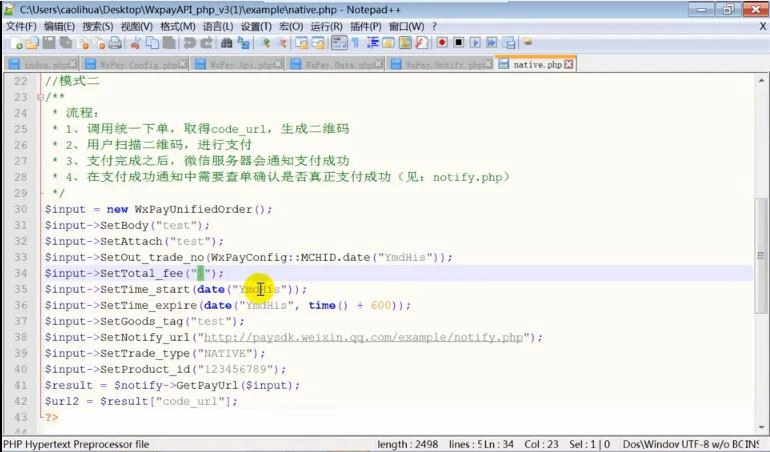Close the WxPay.Config.php tab

(183, 64)
